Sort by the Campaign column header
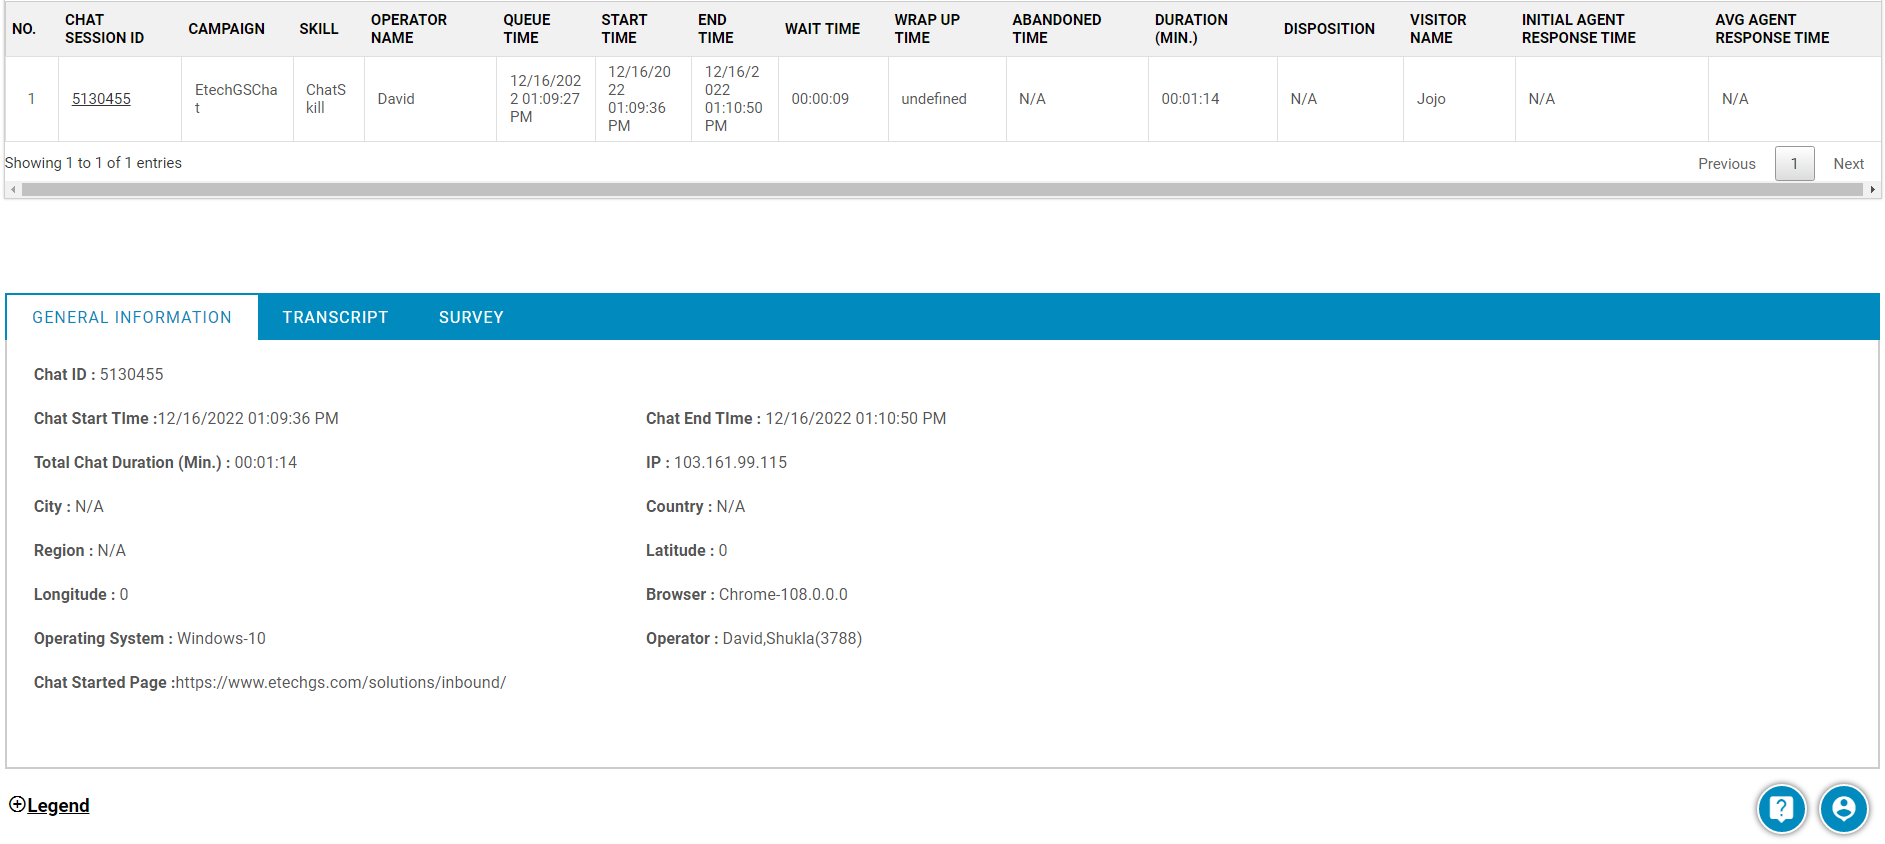This screenshot has width=1885, height=844. click(226, 29)
